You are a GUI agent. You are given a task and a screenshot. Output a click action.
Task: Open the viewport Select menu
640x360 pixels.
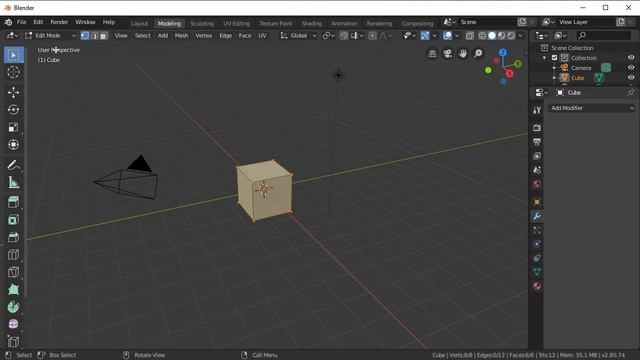click(142, 36)
